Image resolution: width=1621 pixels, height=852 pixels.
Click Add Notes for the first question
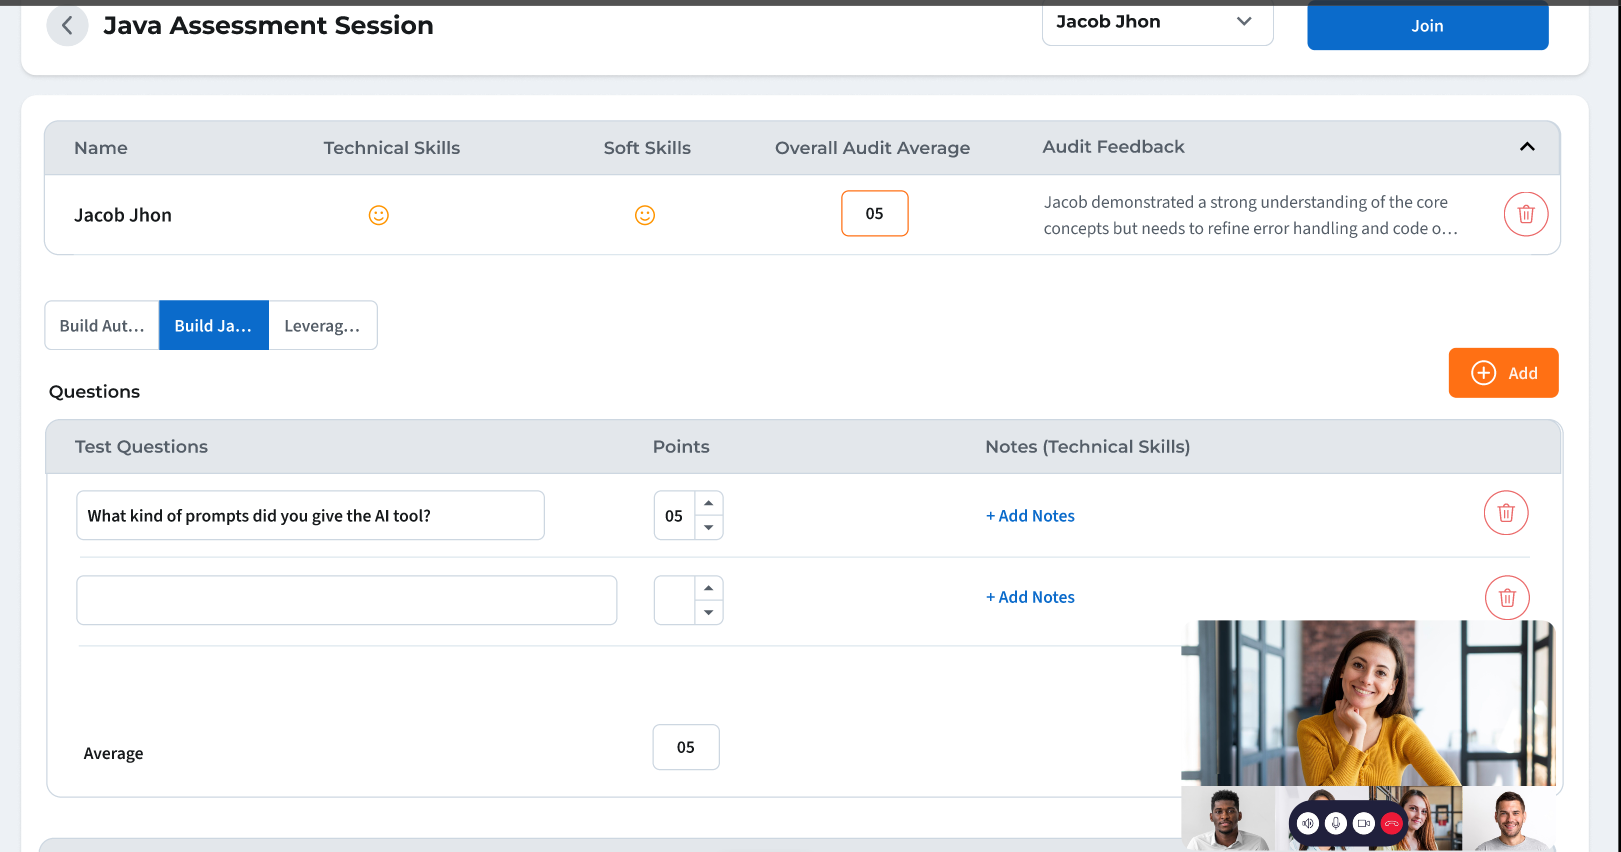[1030, 516]
